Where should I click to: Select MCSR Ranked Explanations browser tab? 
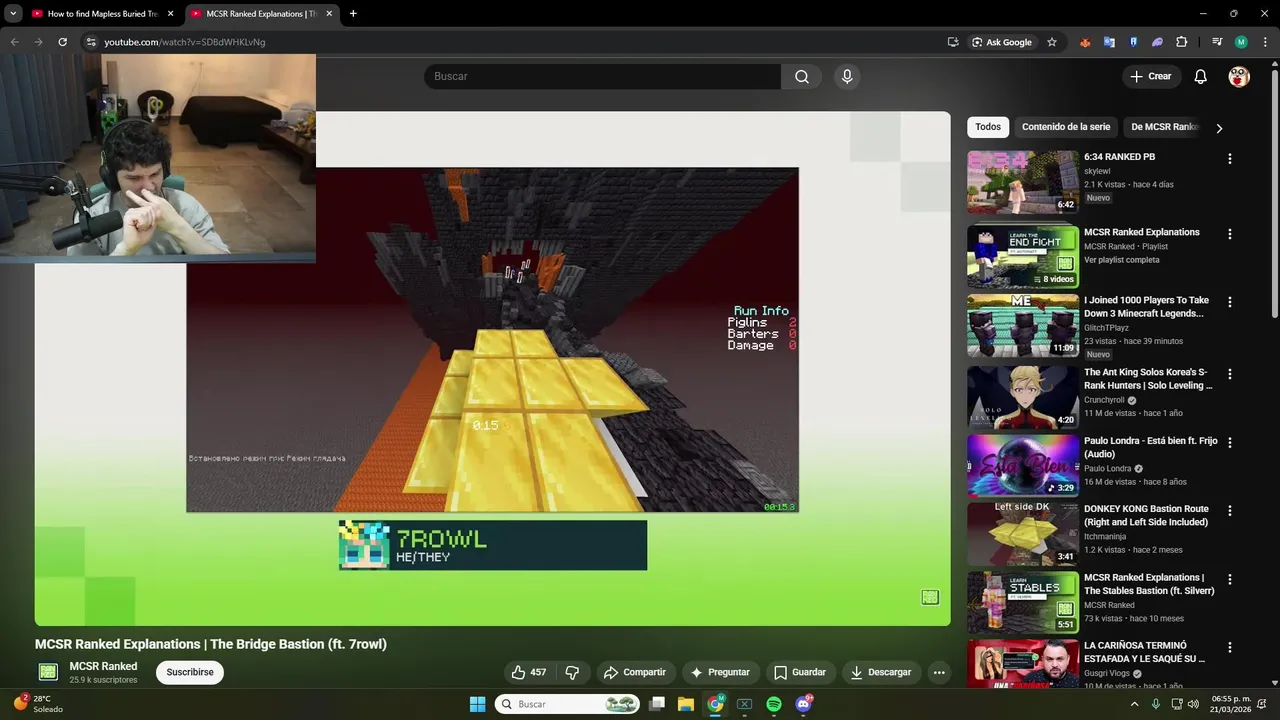click(x=260, y=14)
